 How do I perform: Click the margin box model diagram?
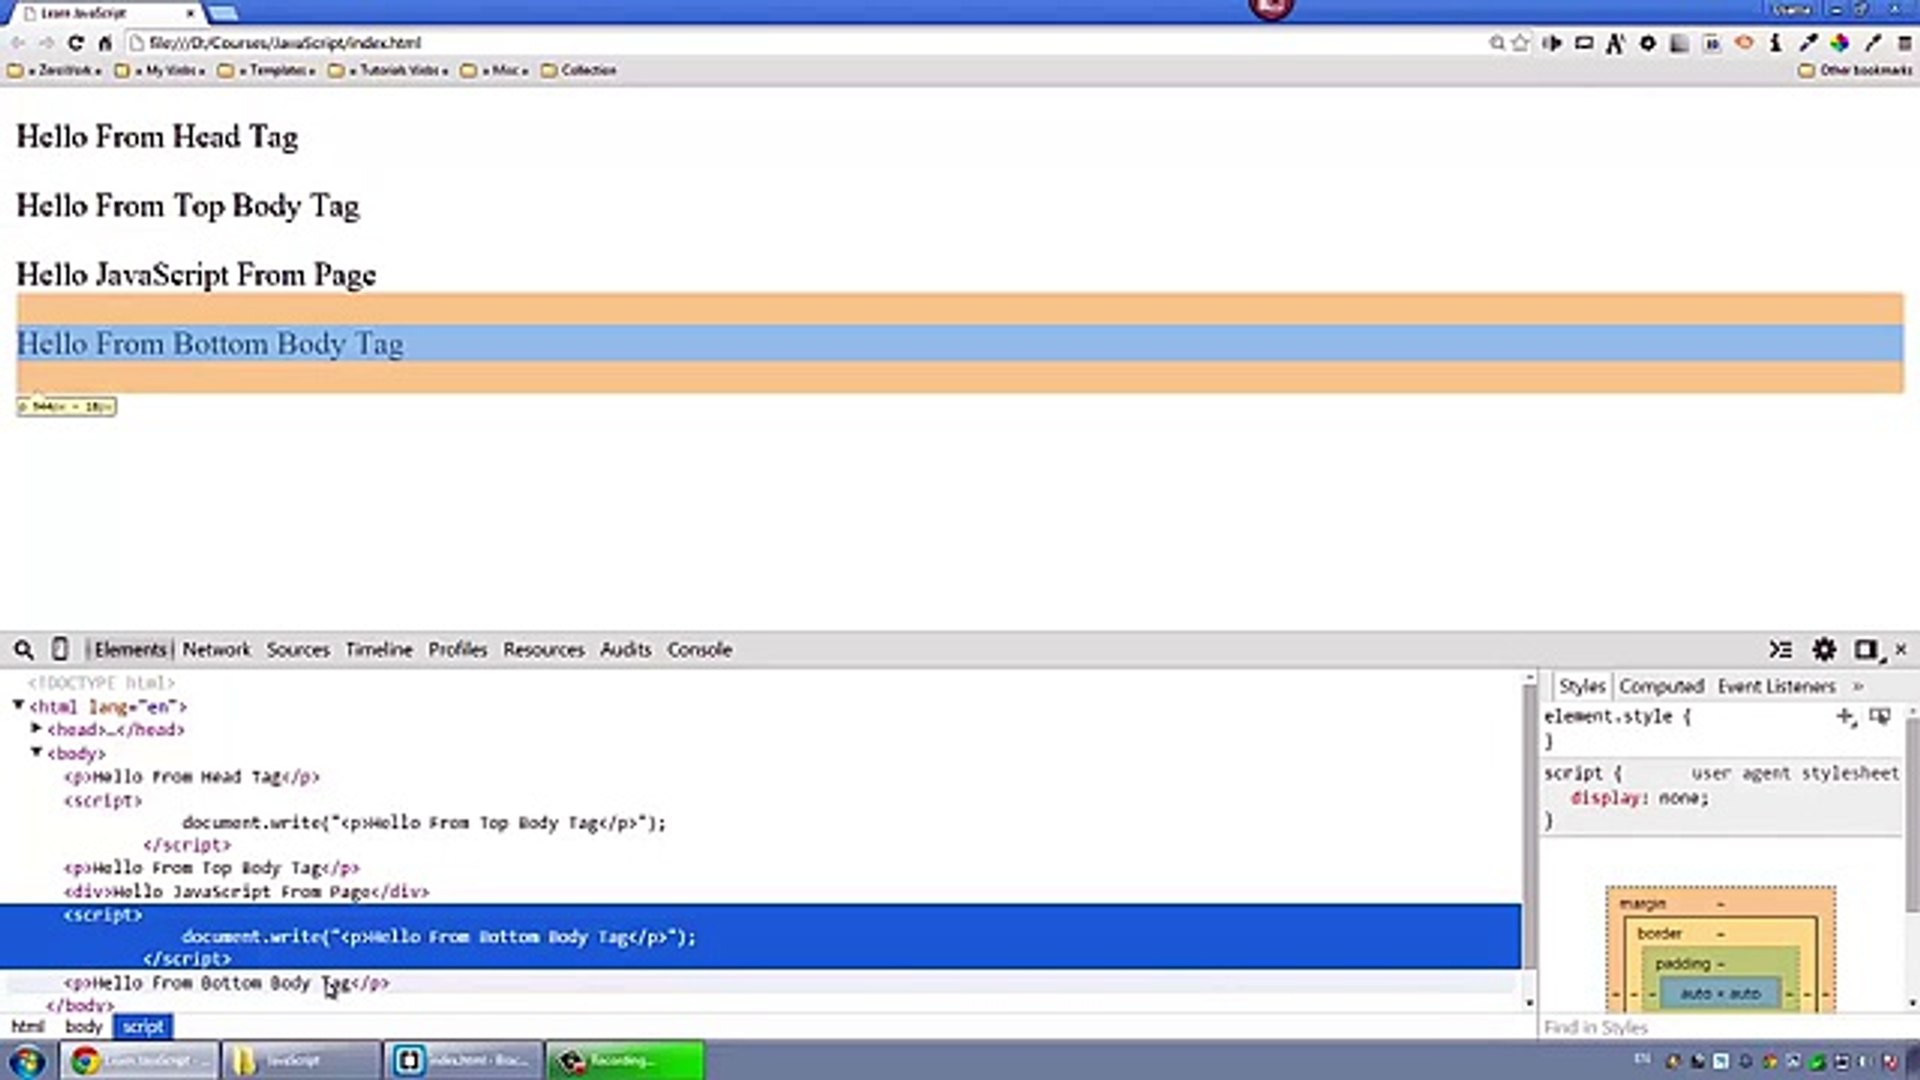(1643, 904)
